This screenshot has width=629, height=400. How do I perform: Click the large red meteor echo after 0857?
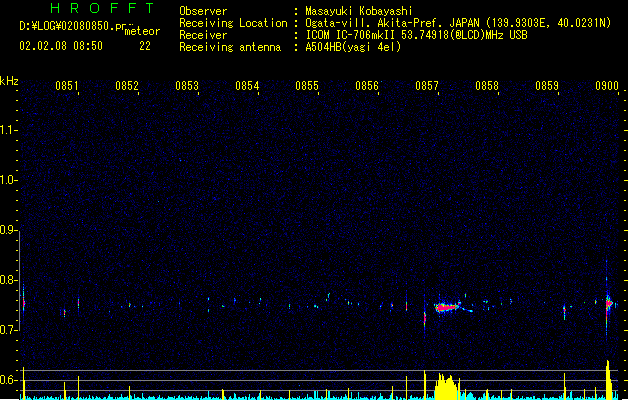(446, 308)
